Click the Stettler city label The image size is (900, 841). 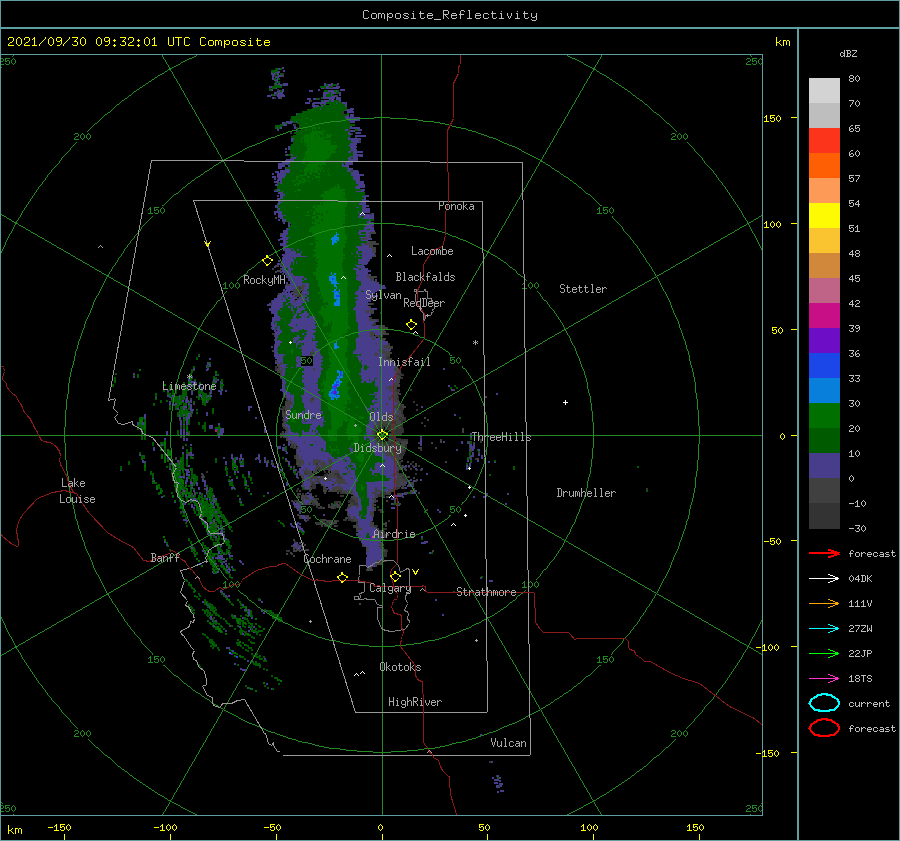583,289
